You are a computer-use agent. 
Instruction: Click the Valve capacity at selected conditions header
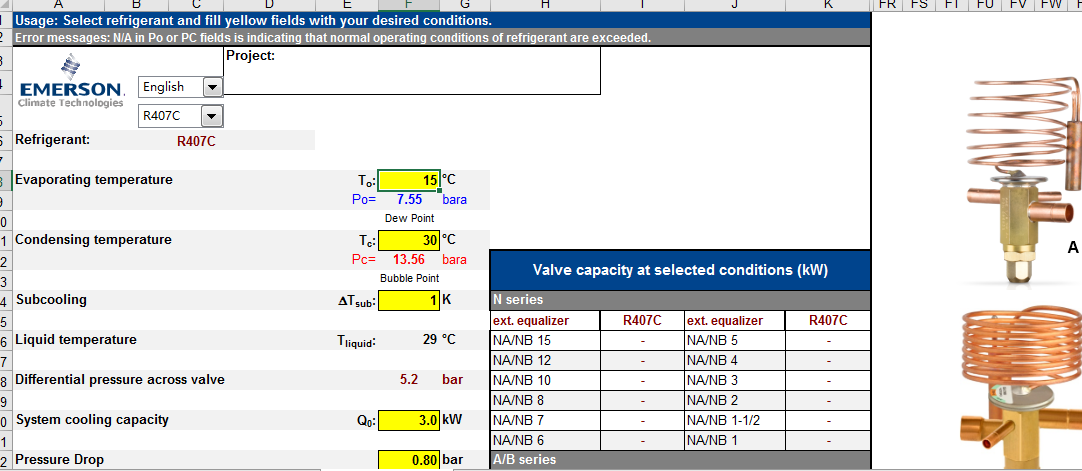[680, 270]
